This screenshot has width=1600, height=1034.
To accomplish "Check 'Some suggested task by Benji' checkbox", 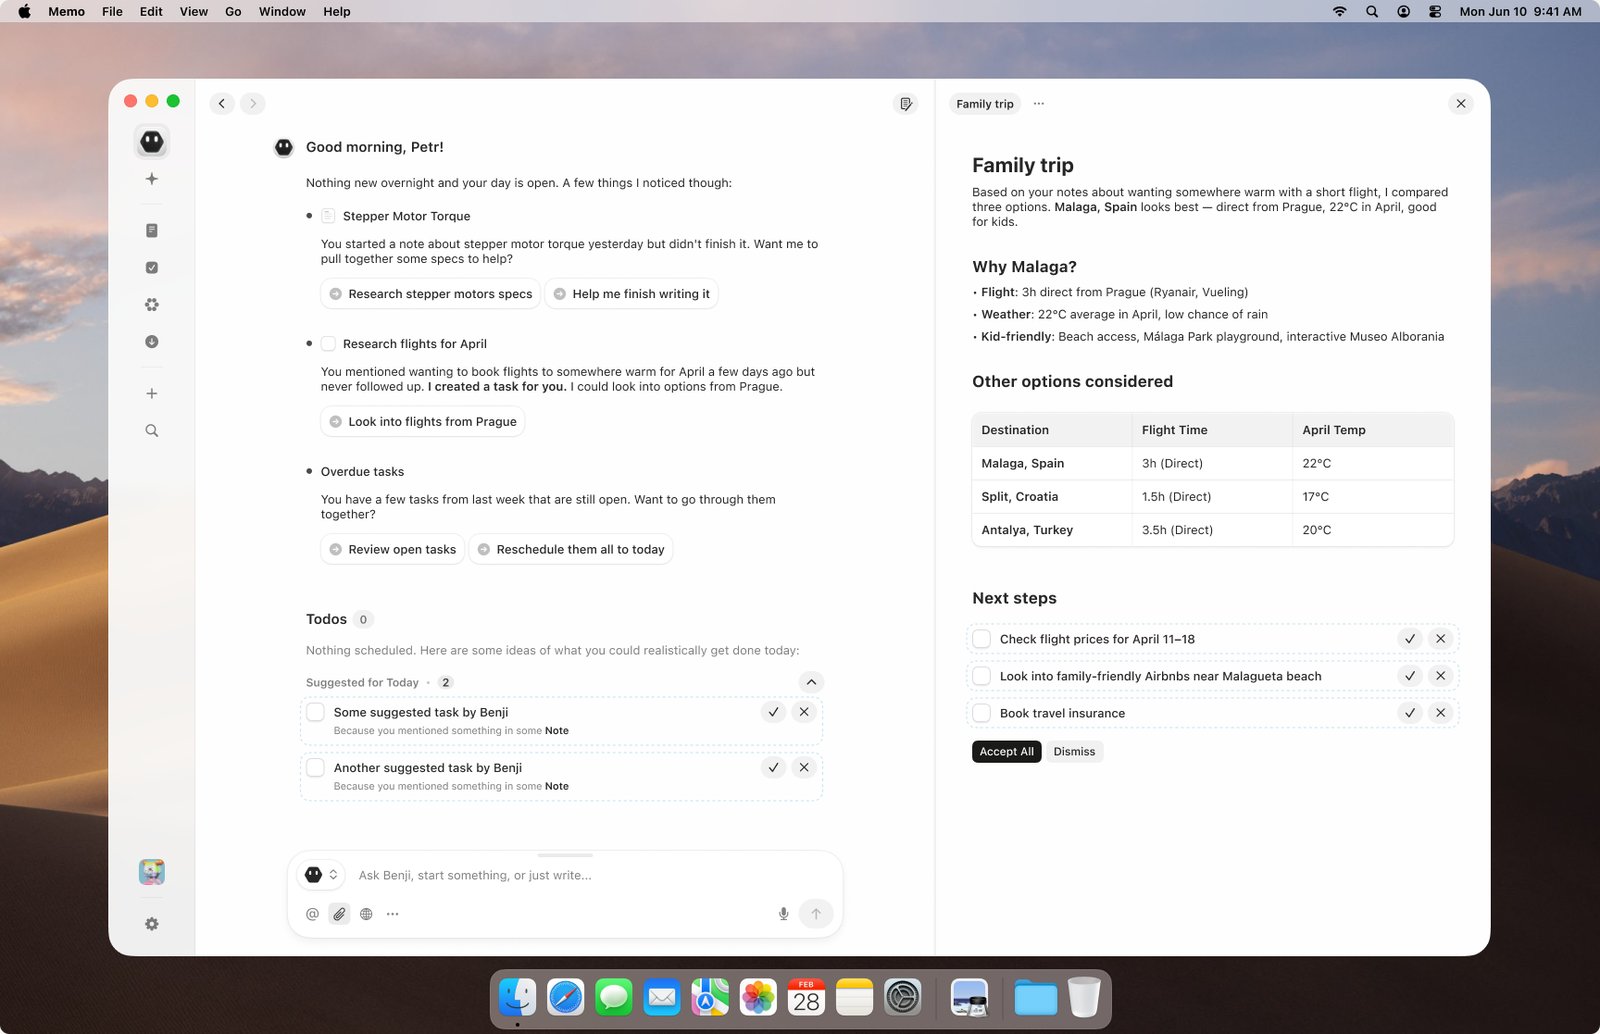I will (x=316, y=712).
